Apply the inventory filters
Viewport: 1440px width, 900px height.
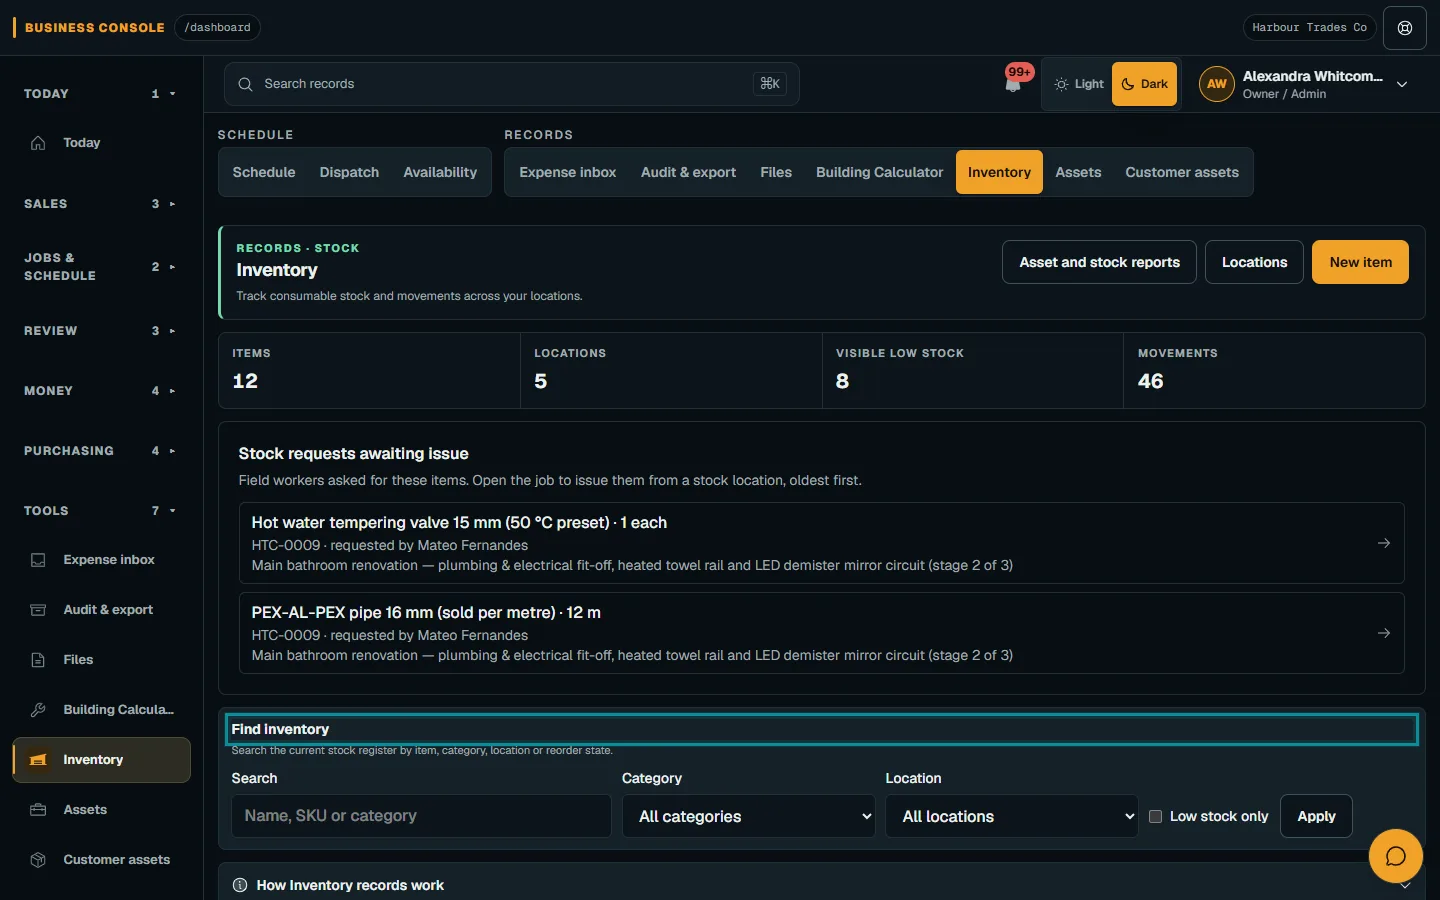[x=1316, y=816]
